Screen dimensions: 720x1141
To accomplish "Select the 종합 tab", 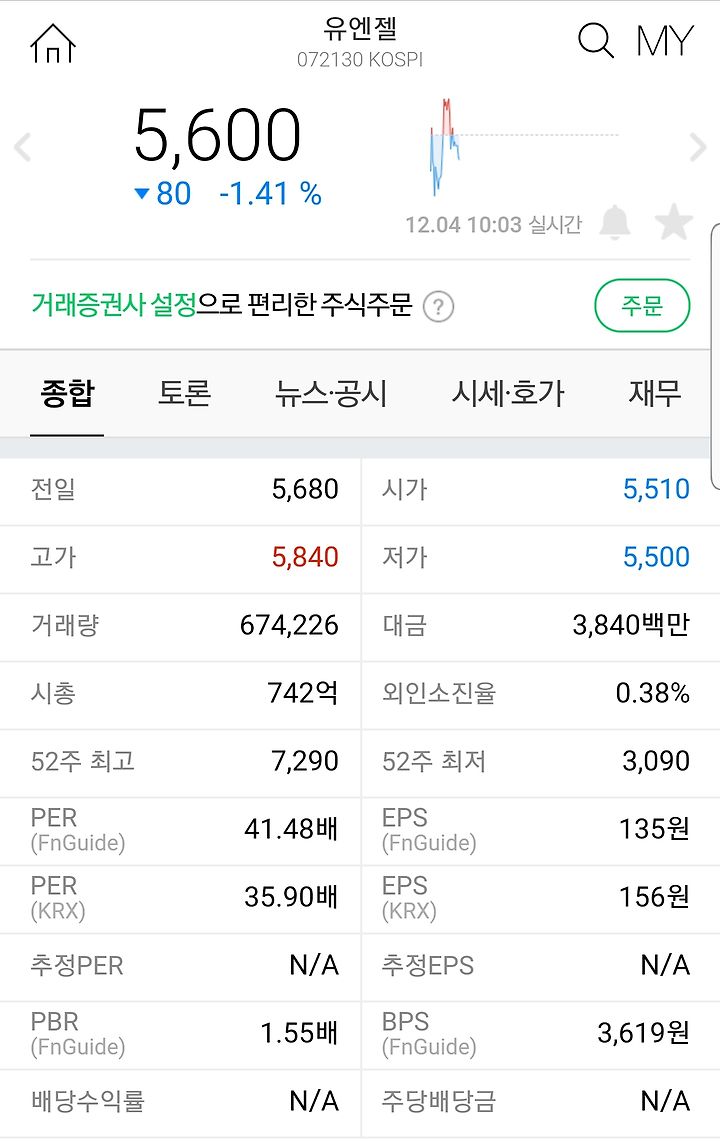I will [x=67, y=394].
